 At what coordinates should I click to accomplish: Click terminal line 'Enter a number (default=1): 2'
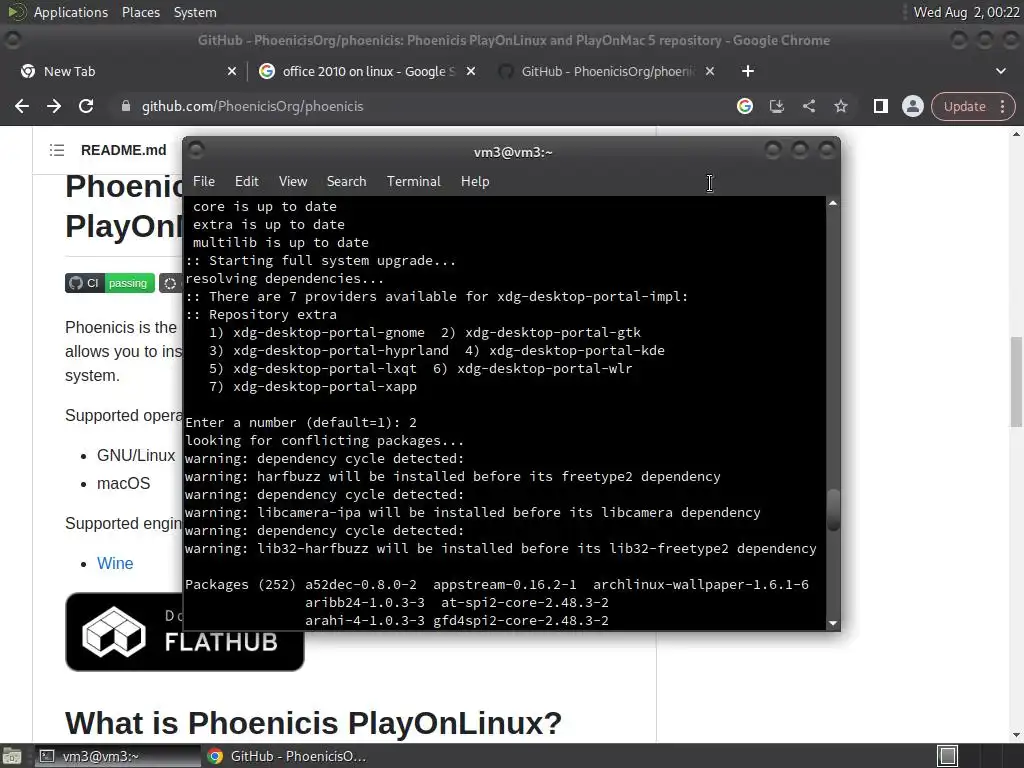tap(301, 423)
